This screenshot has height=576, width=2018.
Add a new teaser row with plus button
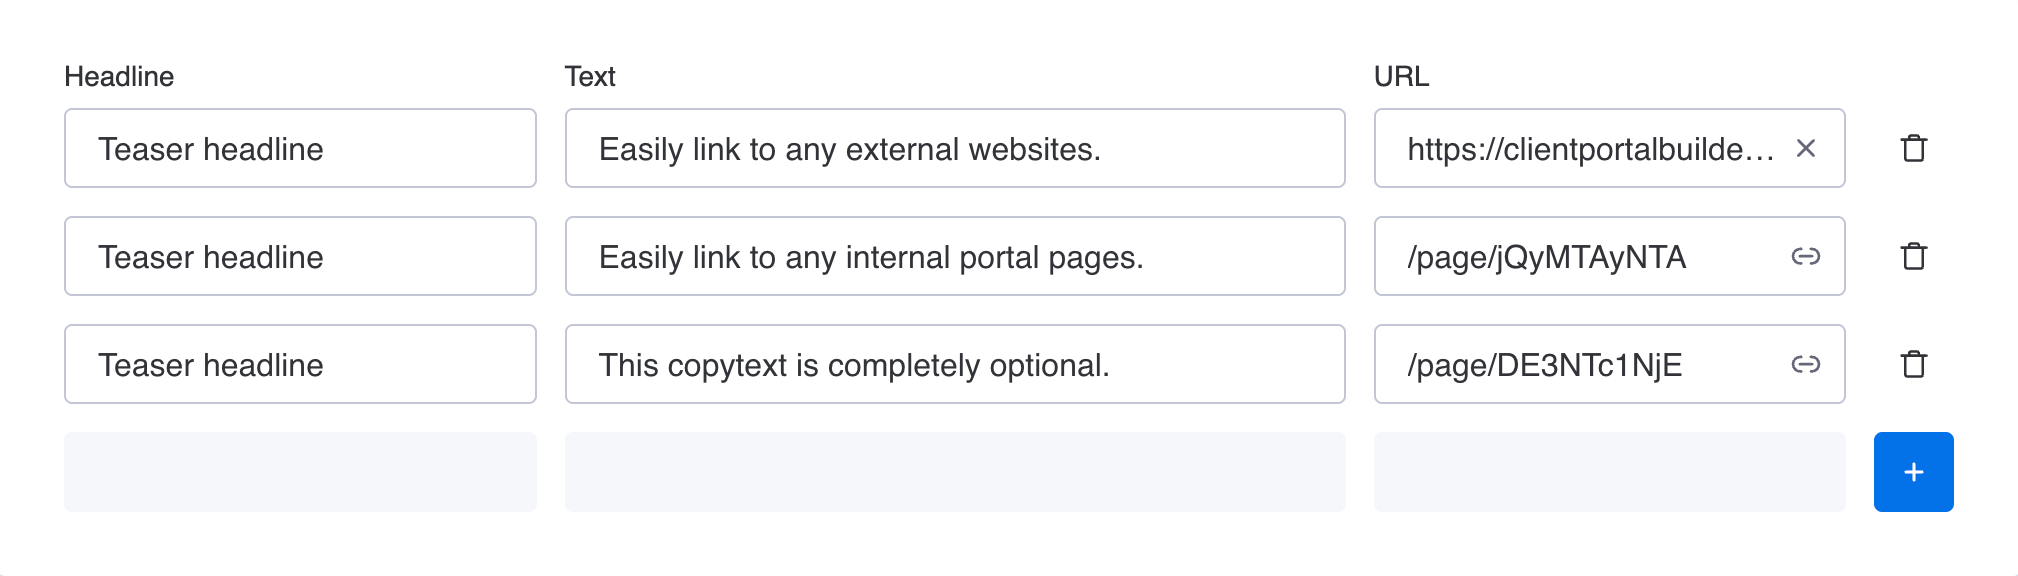point(1913,472)
